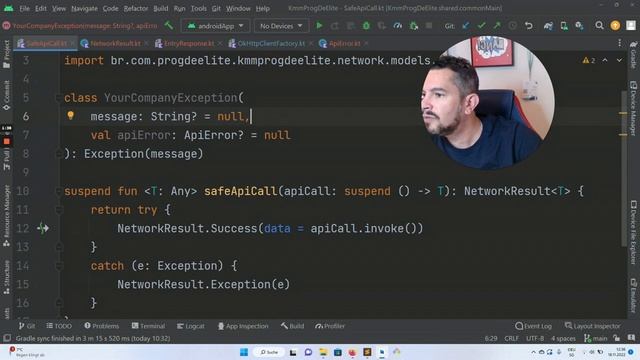Screen dimensions: 640x360
Task: Open the Navigate menu
Action: 84,8
